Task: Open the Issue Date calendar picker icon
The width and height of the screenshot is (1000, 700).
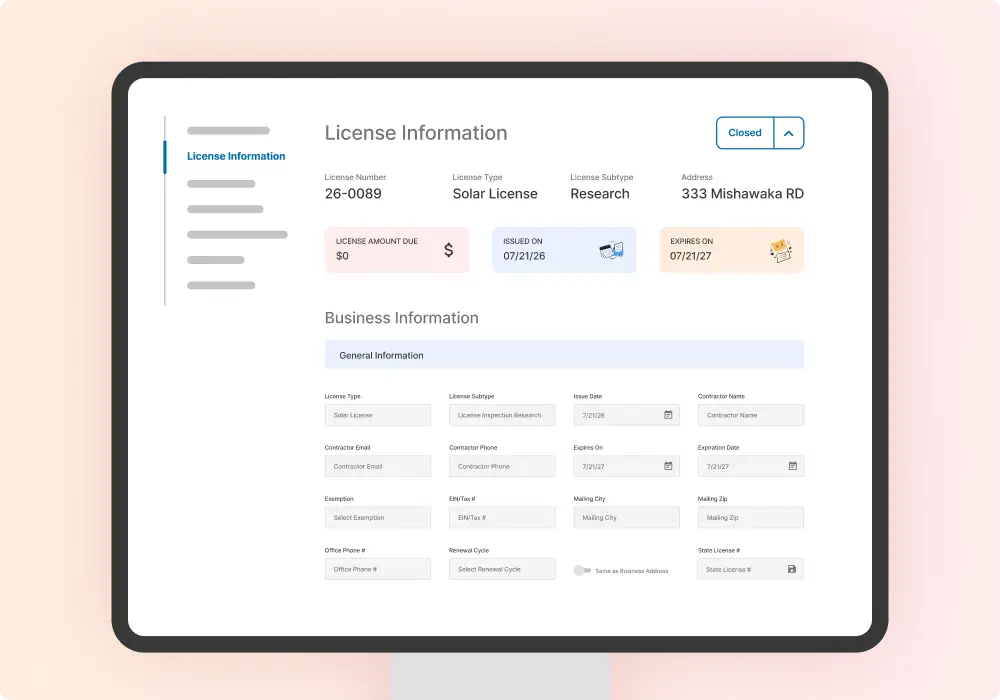Action: [668, 415]
